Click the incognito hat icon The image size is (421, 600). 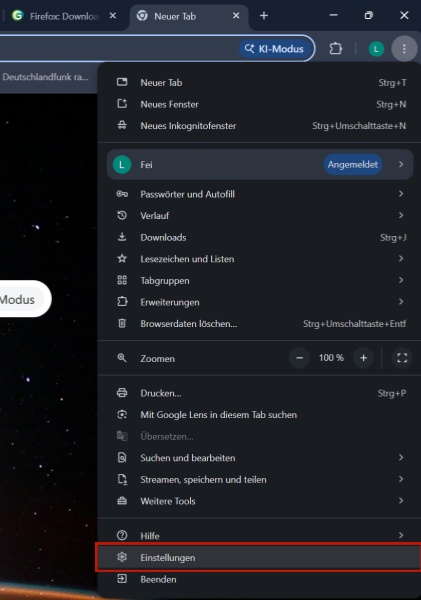click(x=122, y=125)
